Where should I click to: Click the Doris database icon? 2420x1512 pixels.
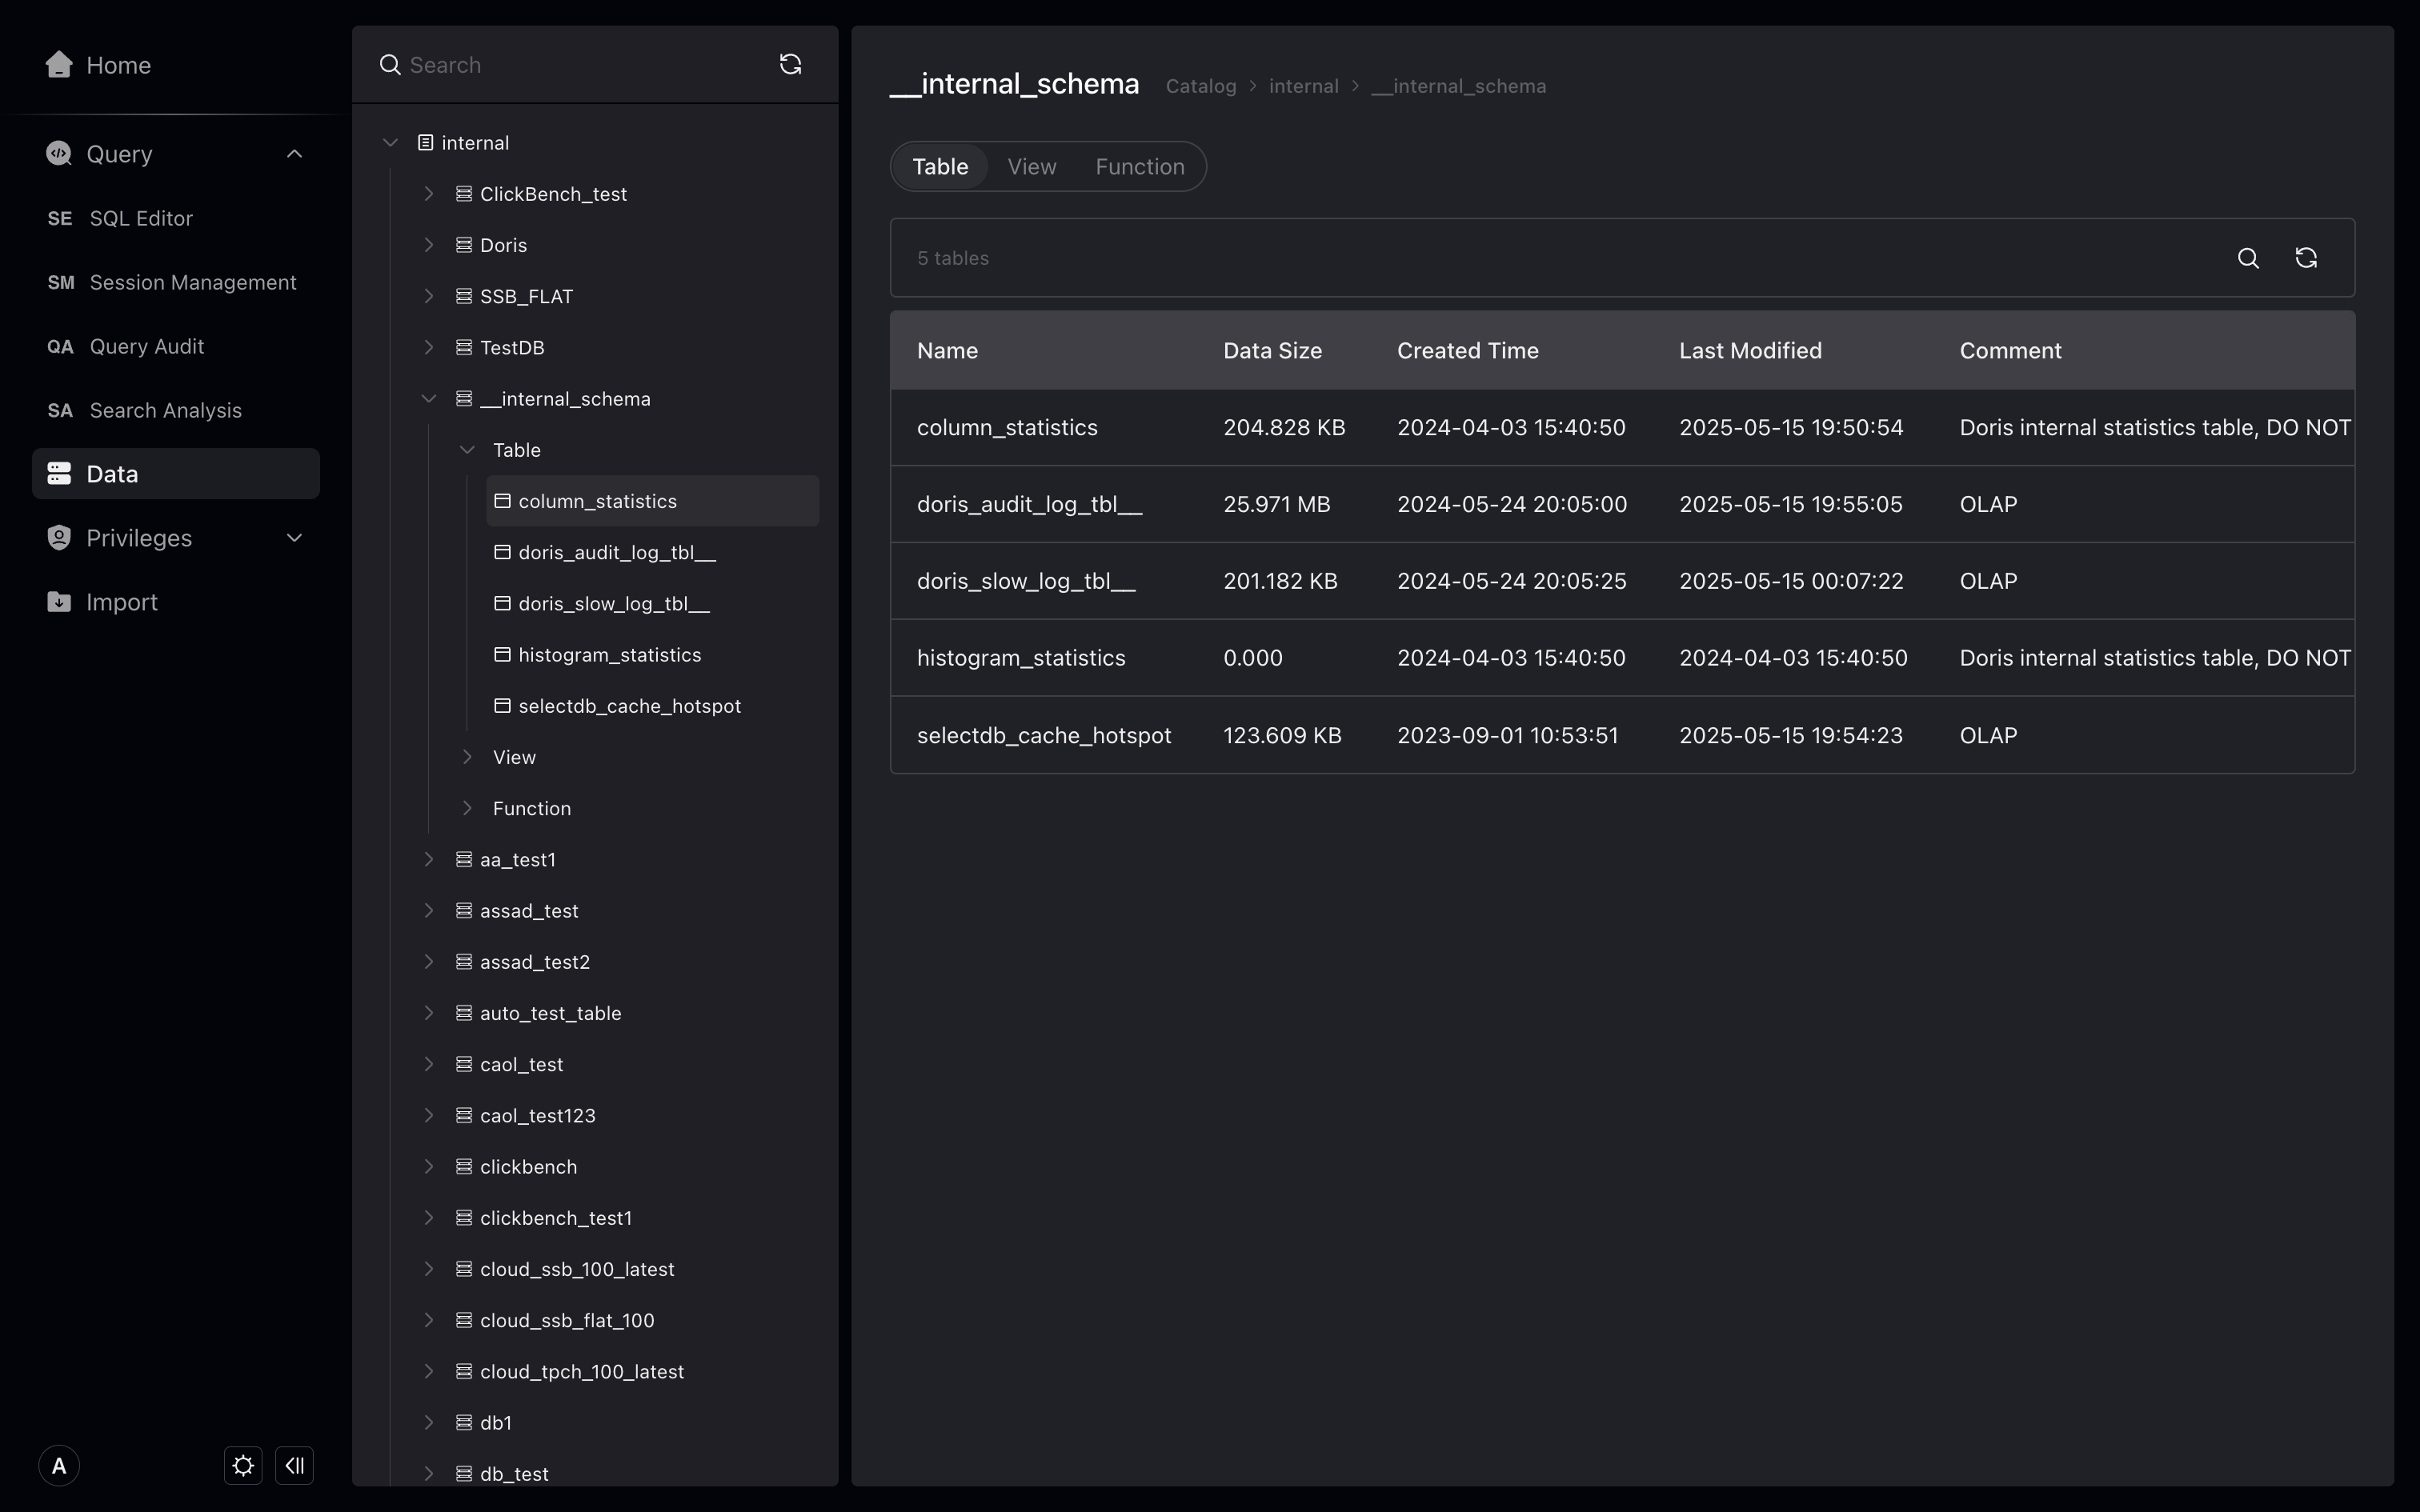(x=464, y=245)
